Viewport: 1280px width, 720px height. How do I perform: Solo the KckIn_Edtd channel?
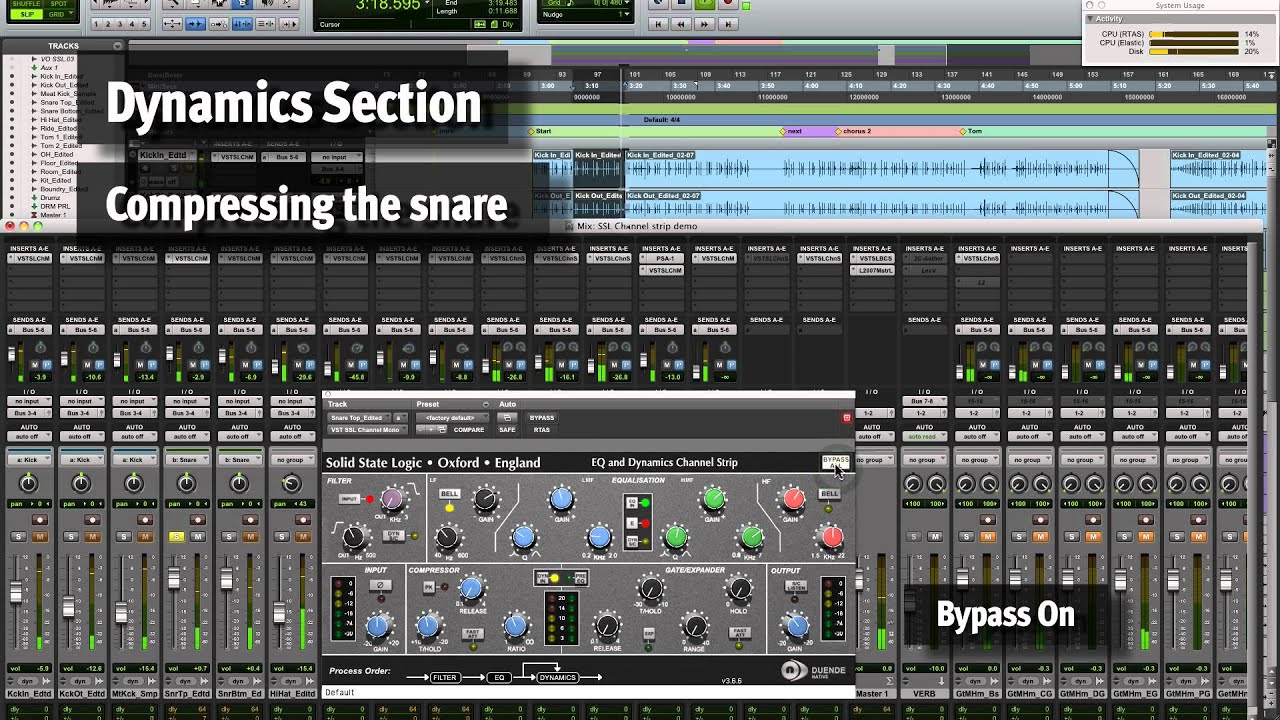pos(18,537)
